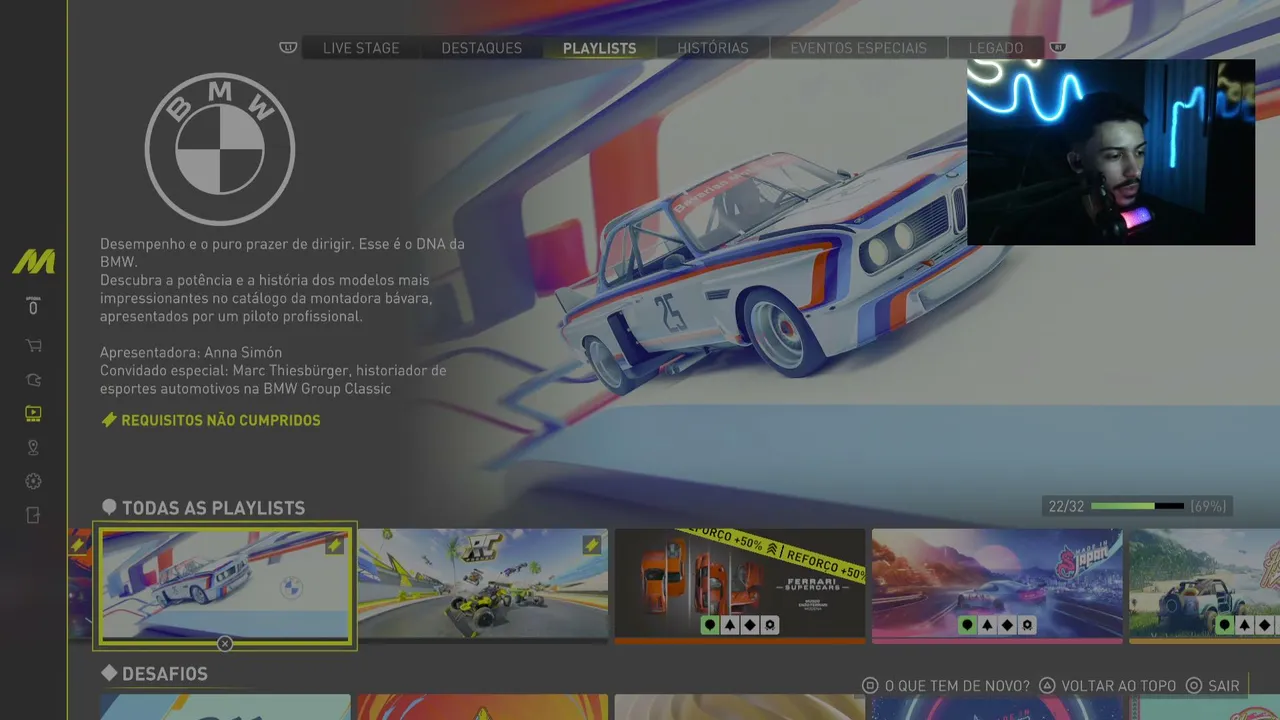
Task: Click the Motorfest M logo in the sidebar
Action: 33,262
